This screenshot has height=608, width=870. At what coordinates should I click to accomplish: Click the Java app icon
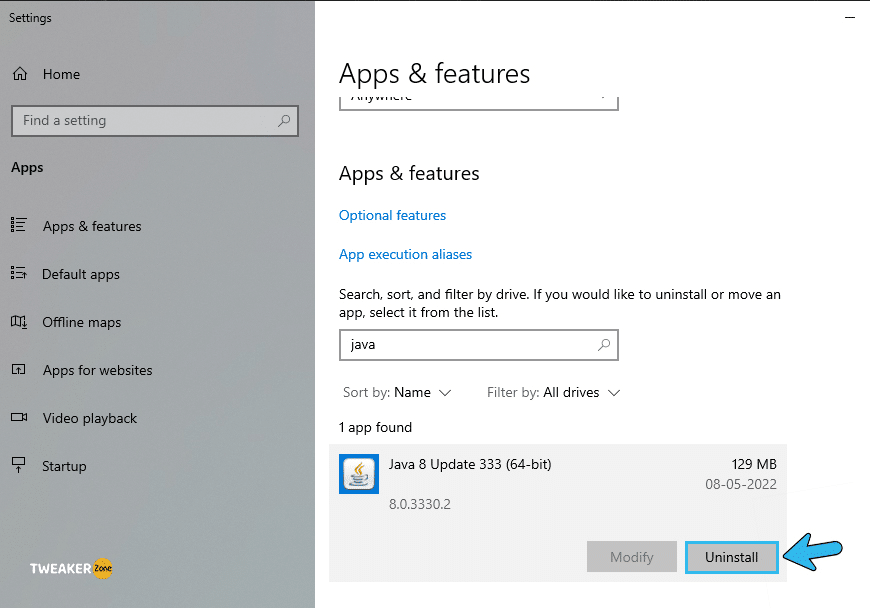359,474
